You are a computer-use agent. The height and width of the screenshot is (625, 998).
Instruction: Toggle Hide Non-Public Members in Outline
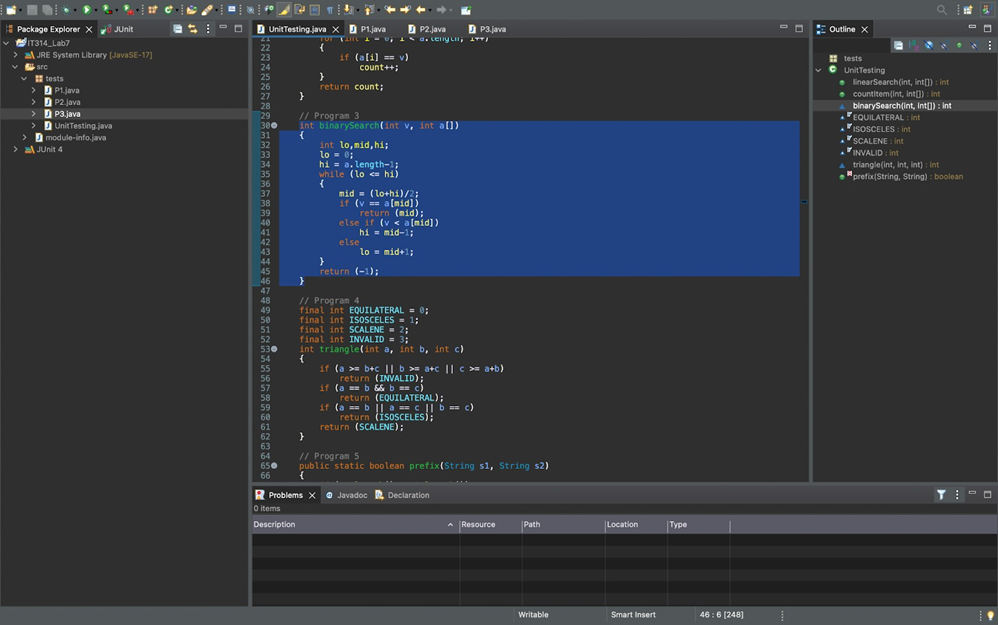point(959,45)
